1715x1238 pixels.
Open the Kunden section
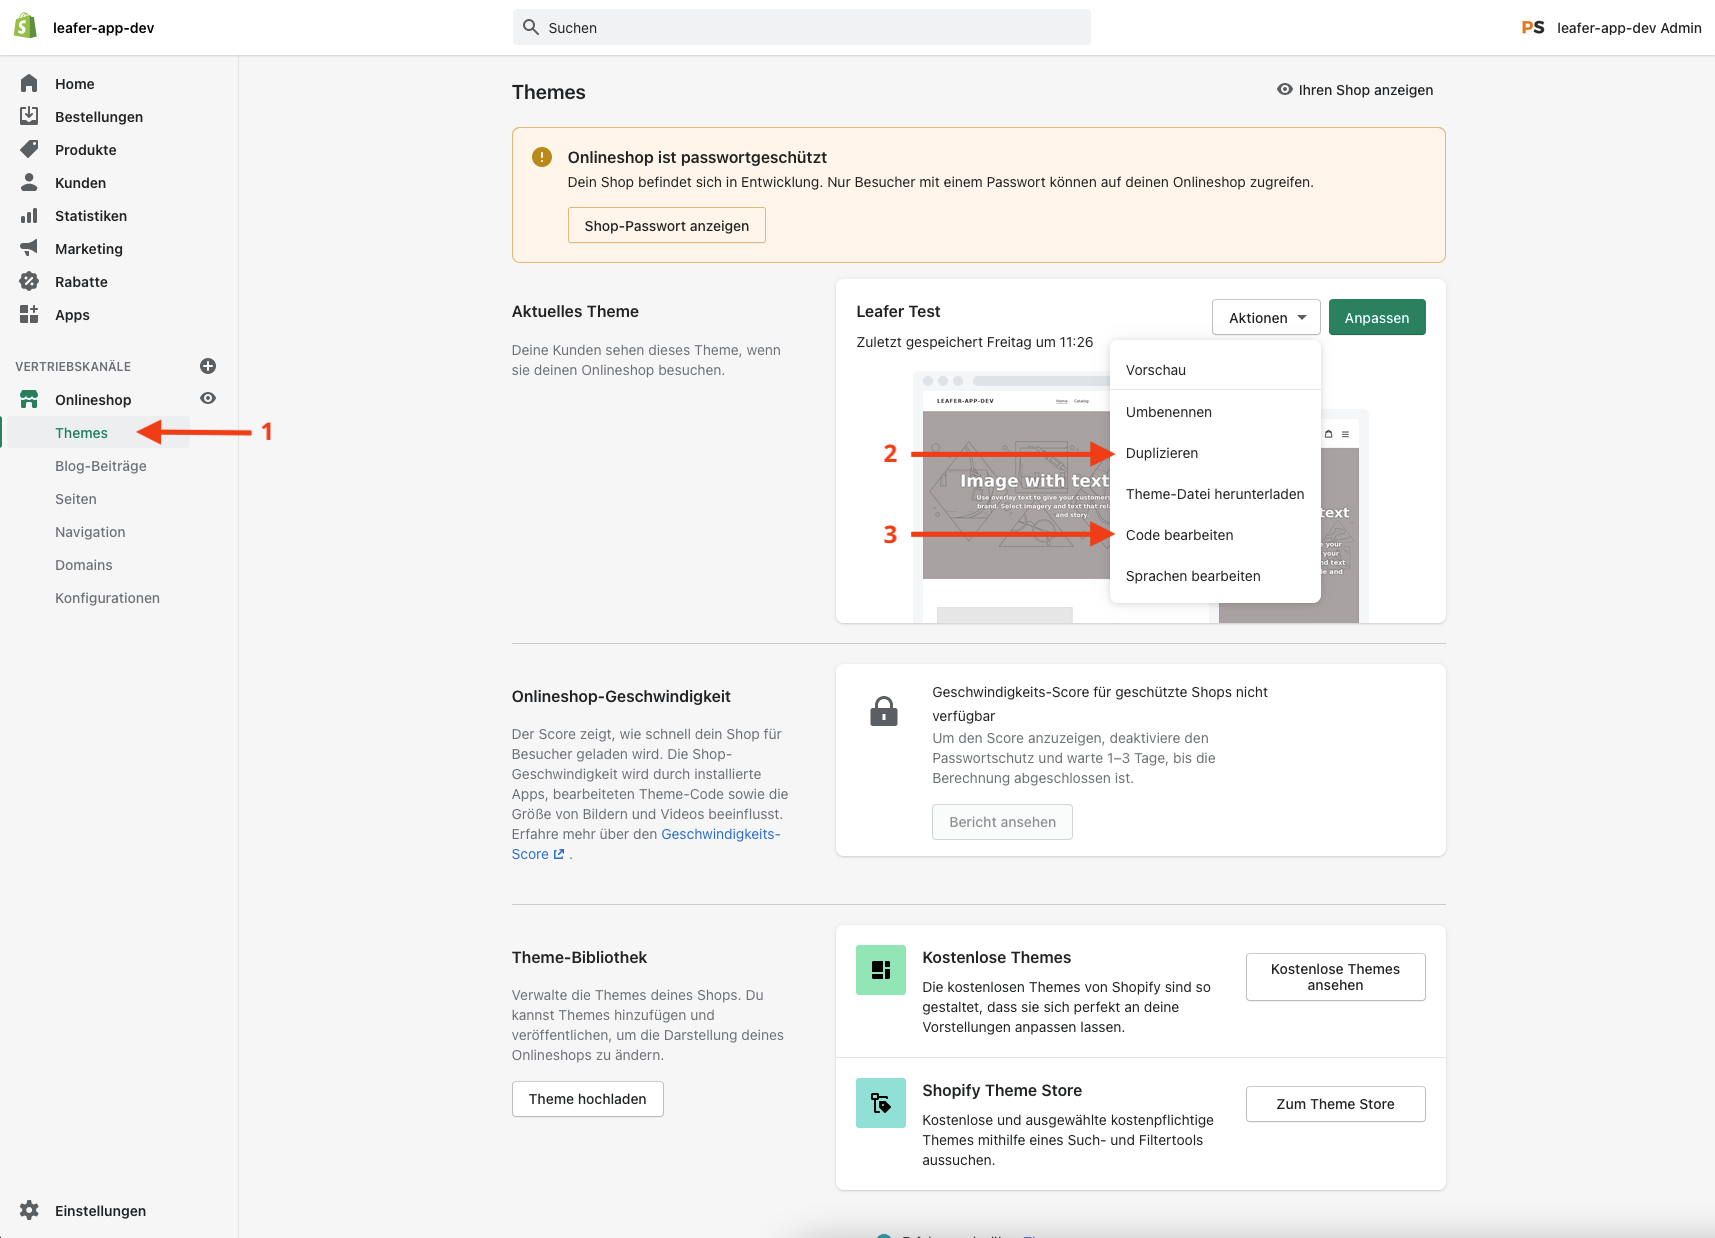click(x=80, y=182)
